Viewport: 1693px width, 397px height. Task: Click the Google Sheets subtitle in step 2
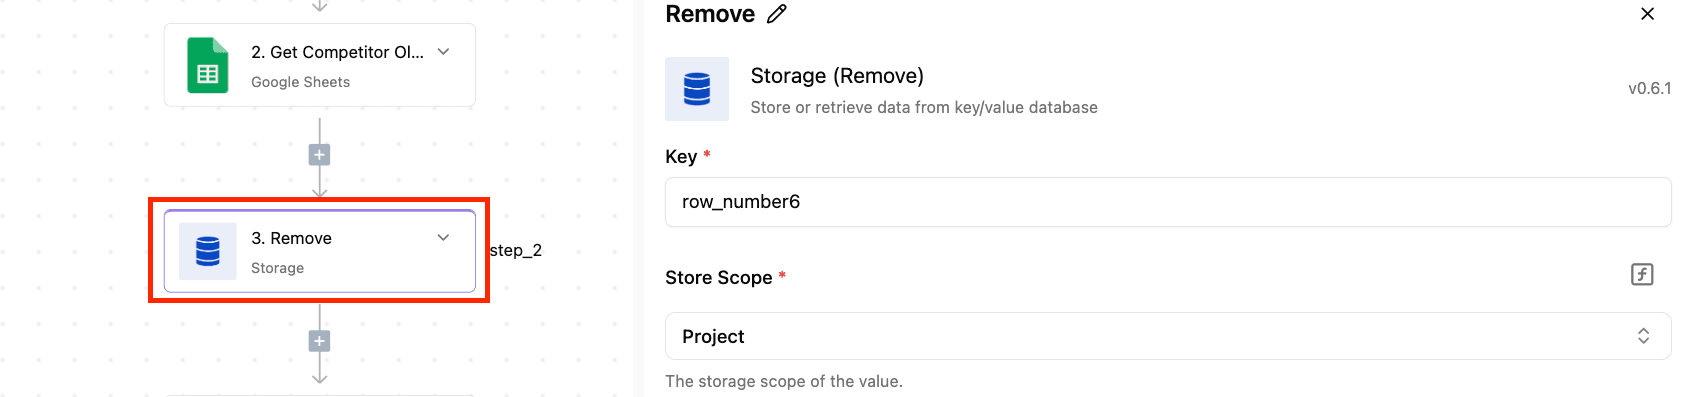coord(300,82)
